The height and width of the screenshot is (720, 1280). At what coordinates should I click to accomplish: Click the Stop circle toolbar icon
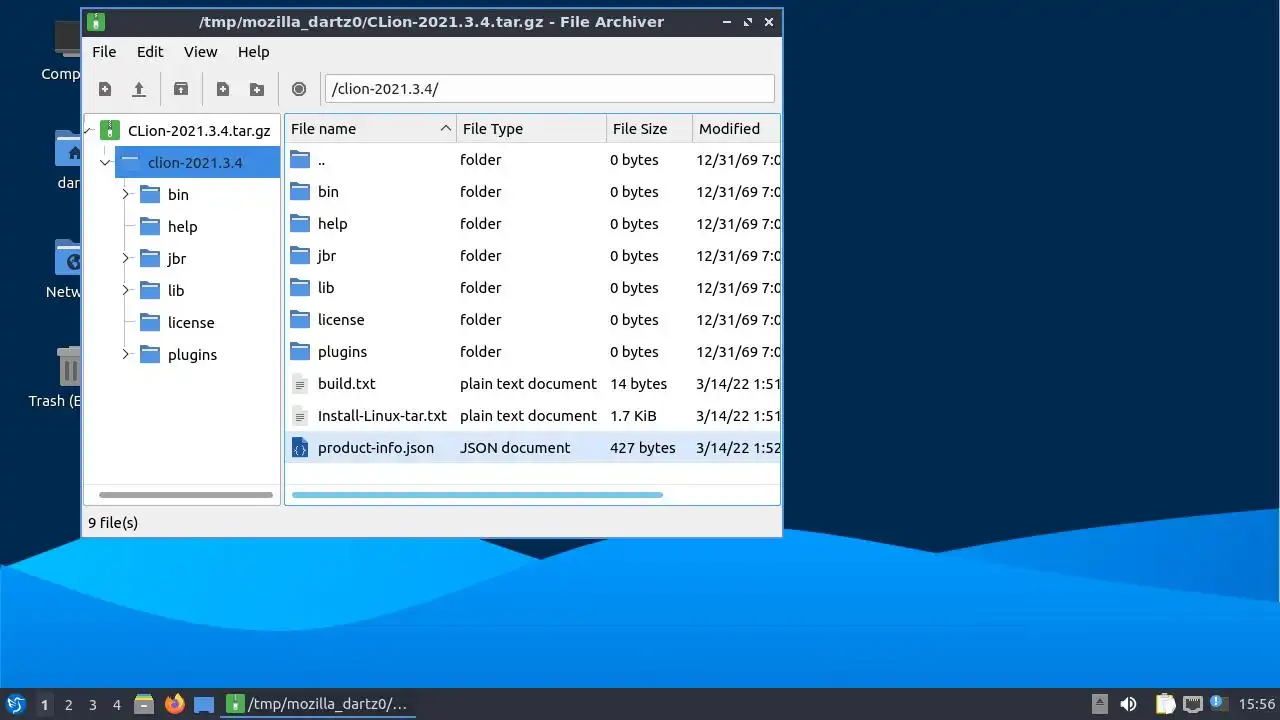[x=299, y=89]
